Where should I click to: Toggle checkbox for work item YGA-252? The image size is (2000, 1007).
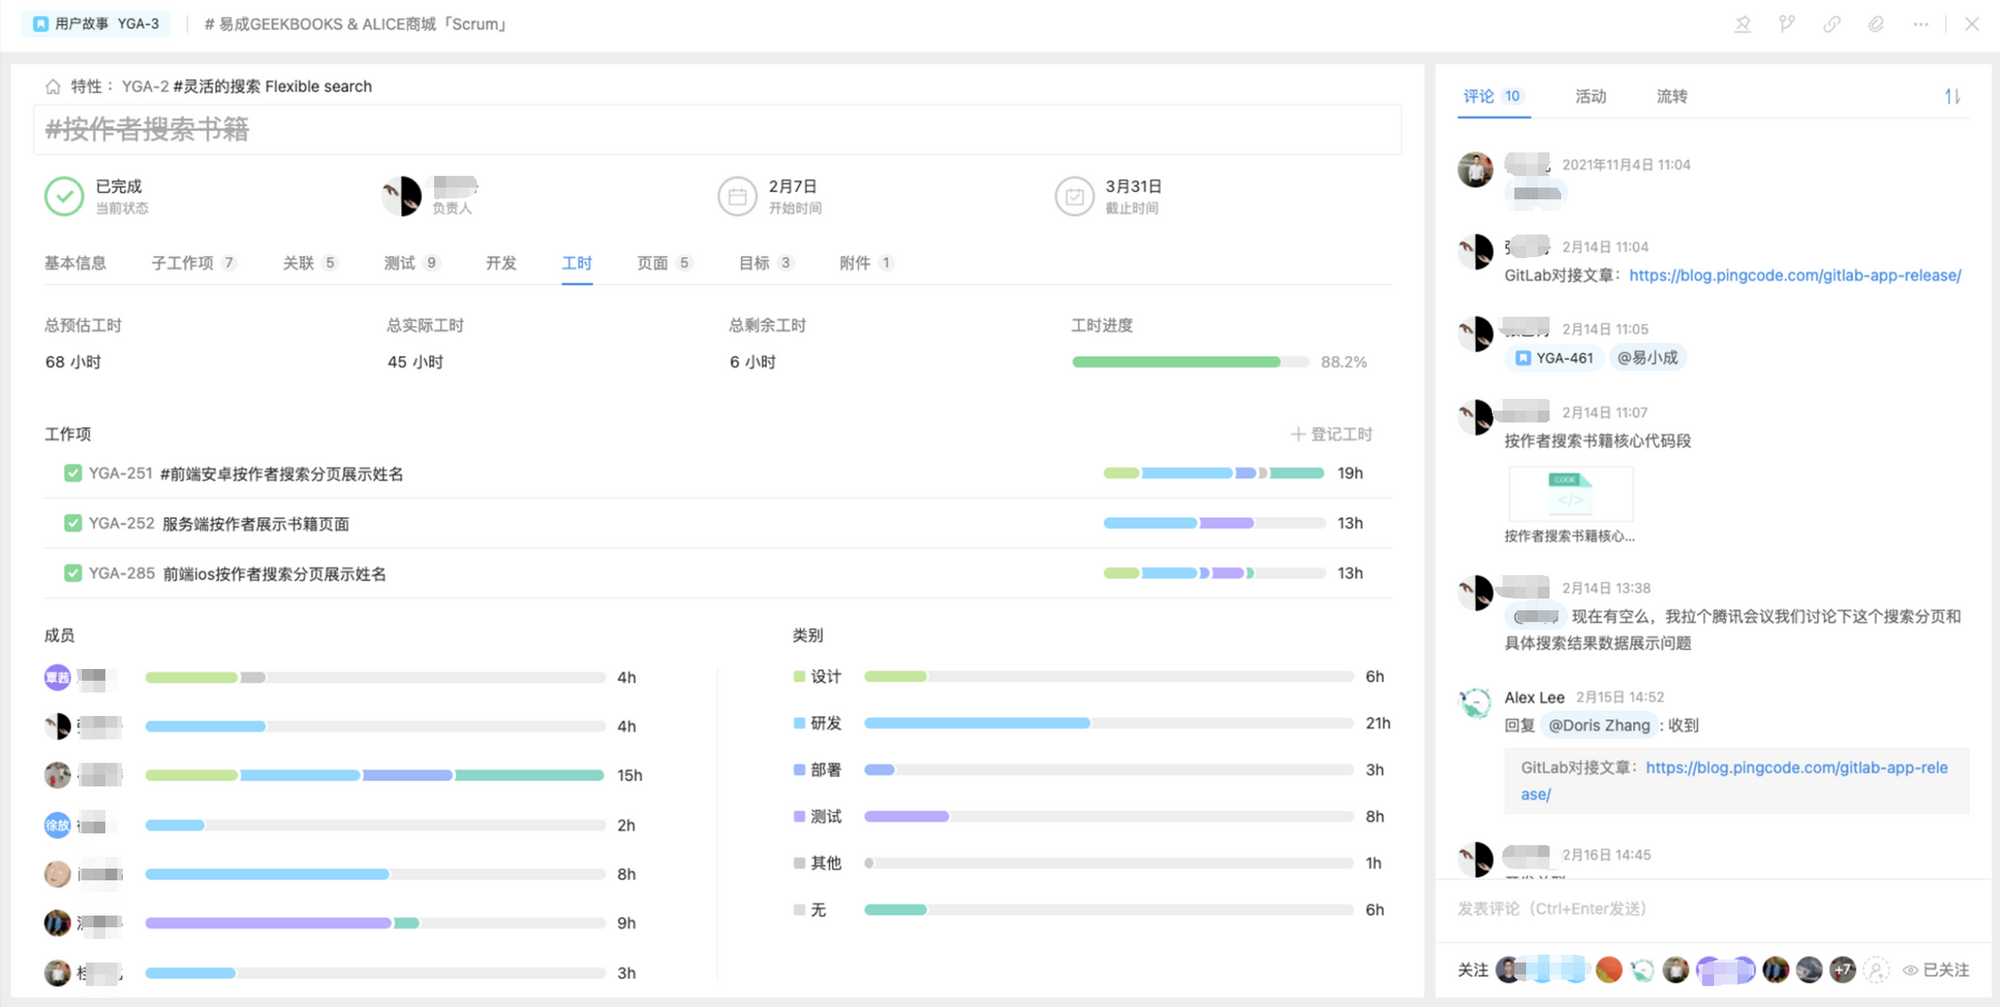73,523
